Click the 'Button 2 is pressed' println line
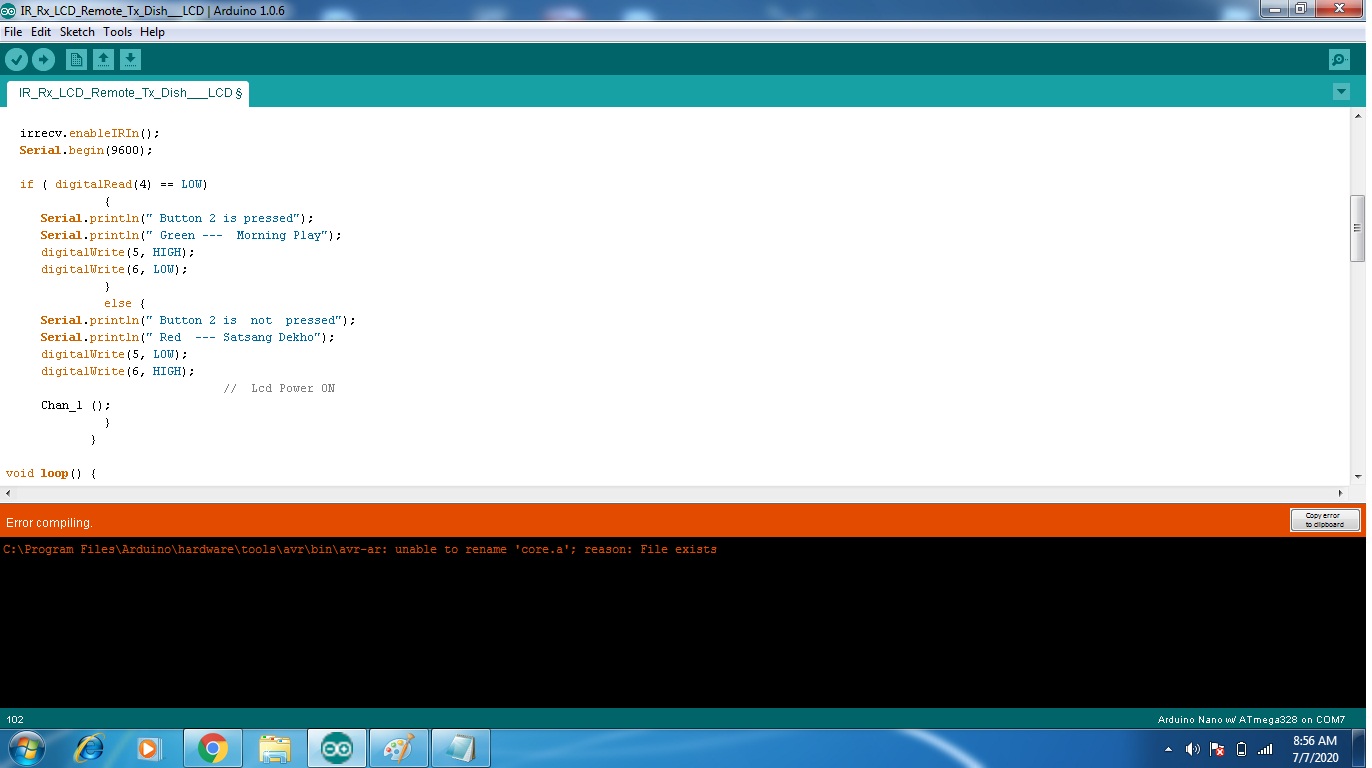The height and width of the screenshot is (768, 1372). click(x=177, y=218)
